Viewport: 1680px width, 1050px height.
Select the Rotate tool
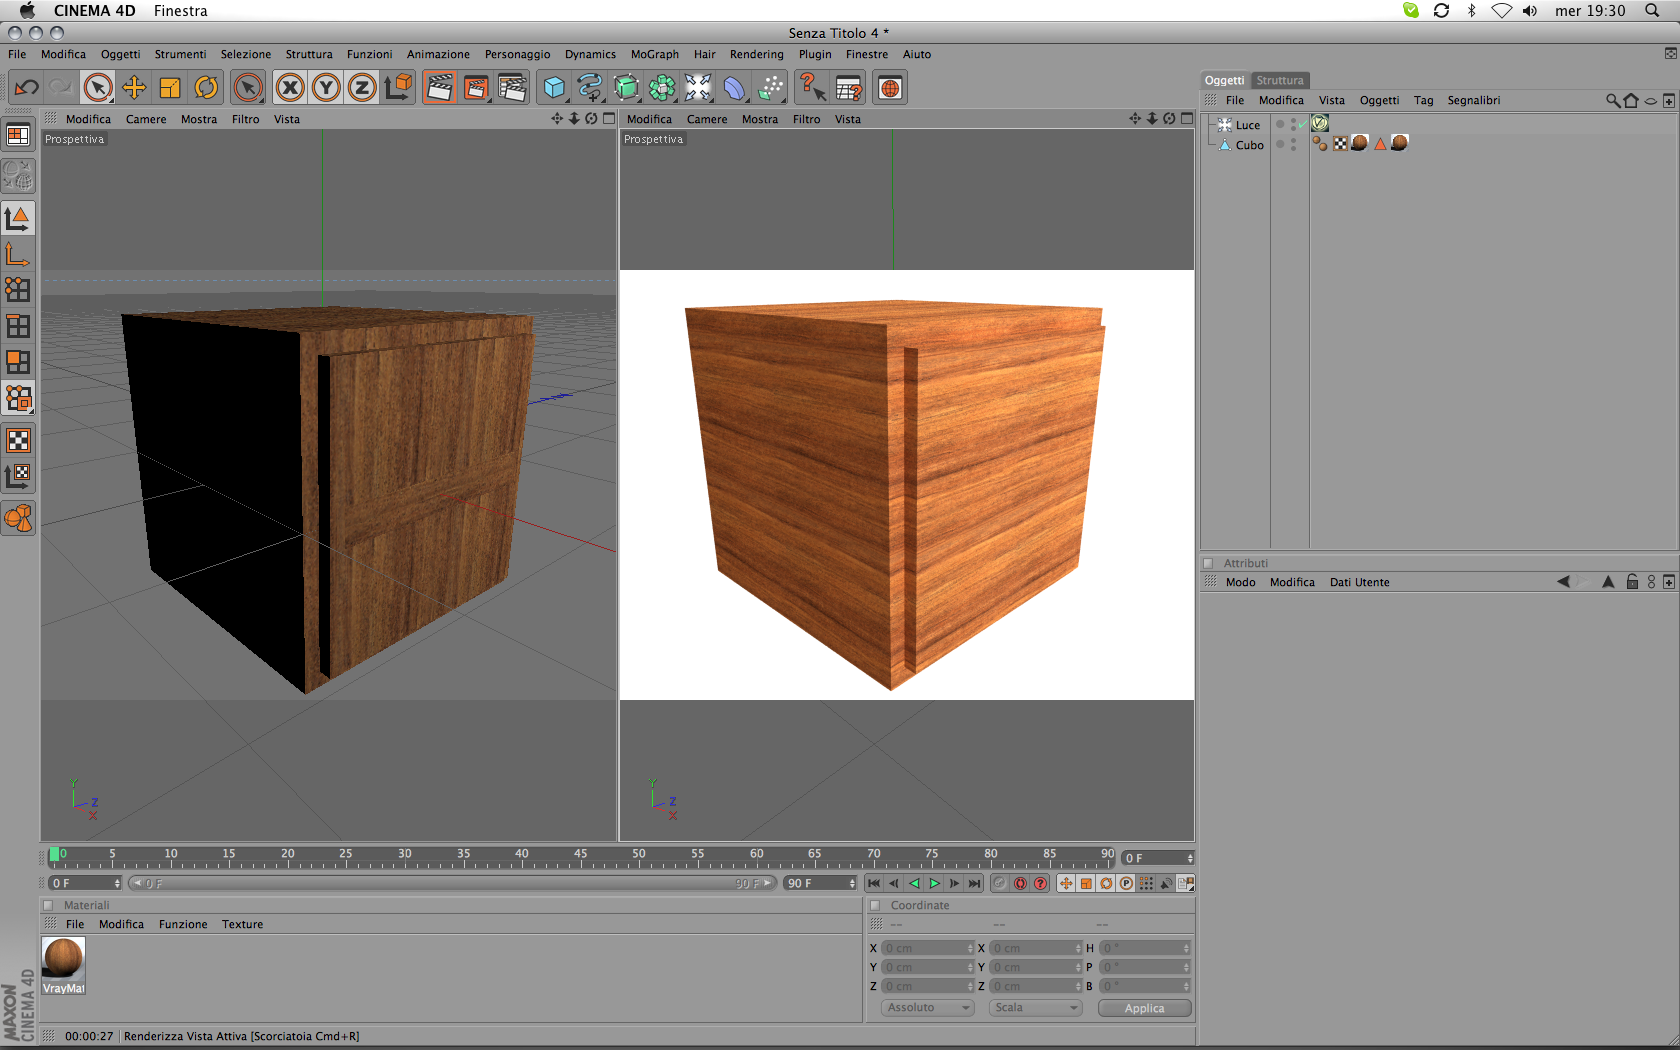206,88
